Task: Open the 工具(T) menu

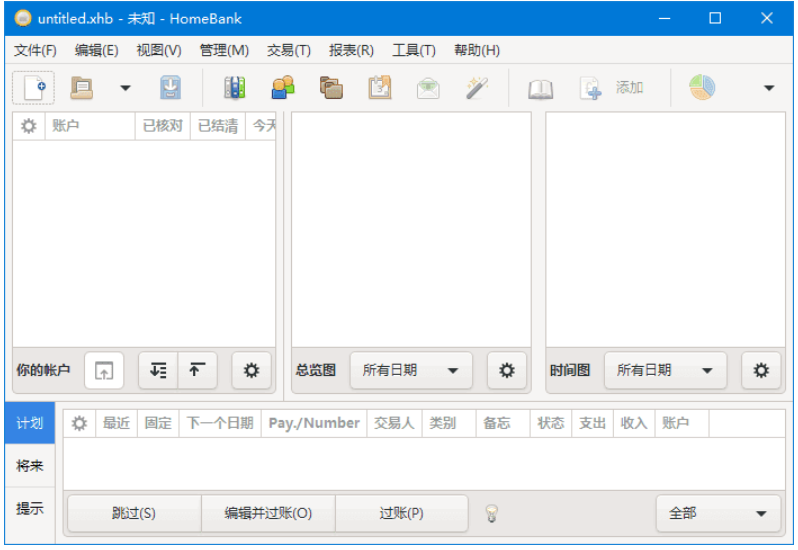Action: pos(414,50)
